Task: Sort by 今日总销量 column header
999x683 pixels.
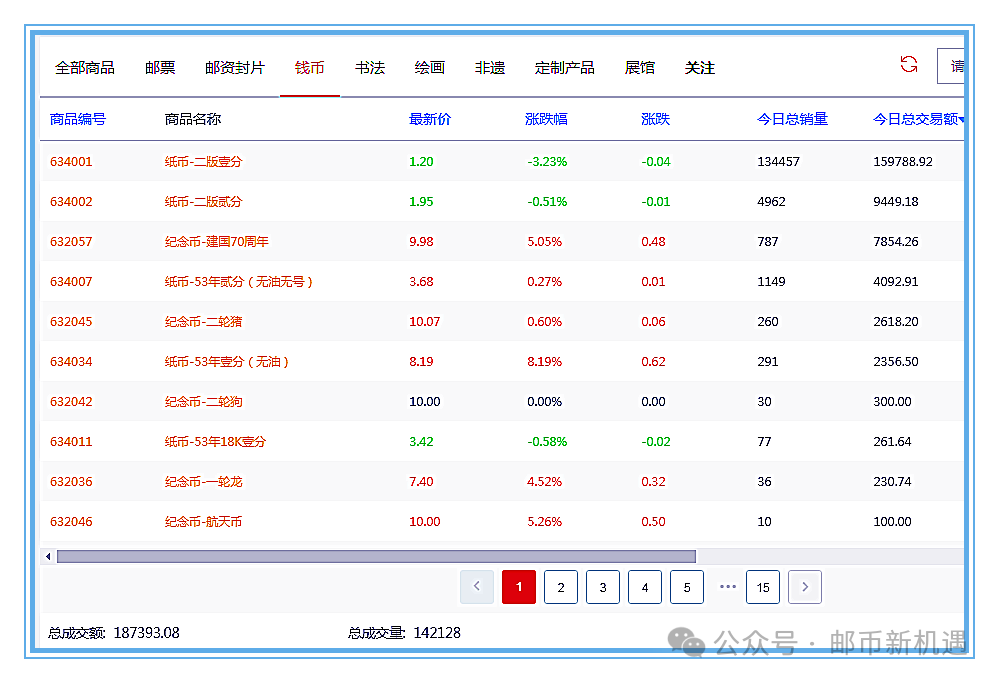Action: coord(792,119)
